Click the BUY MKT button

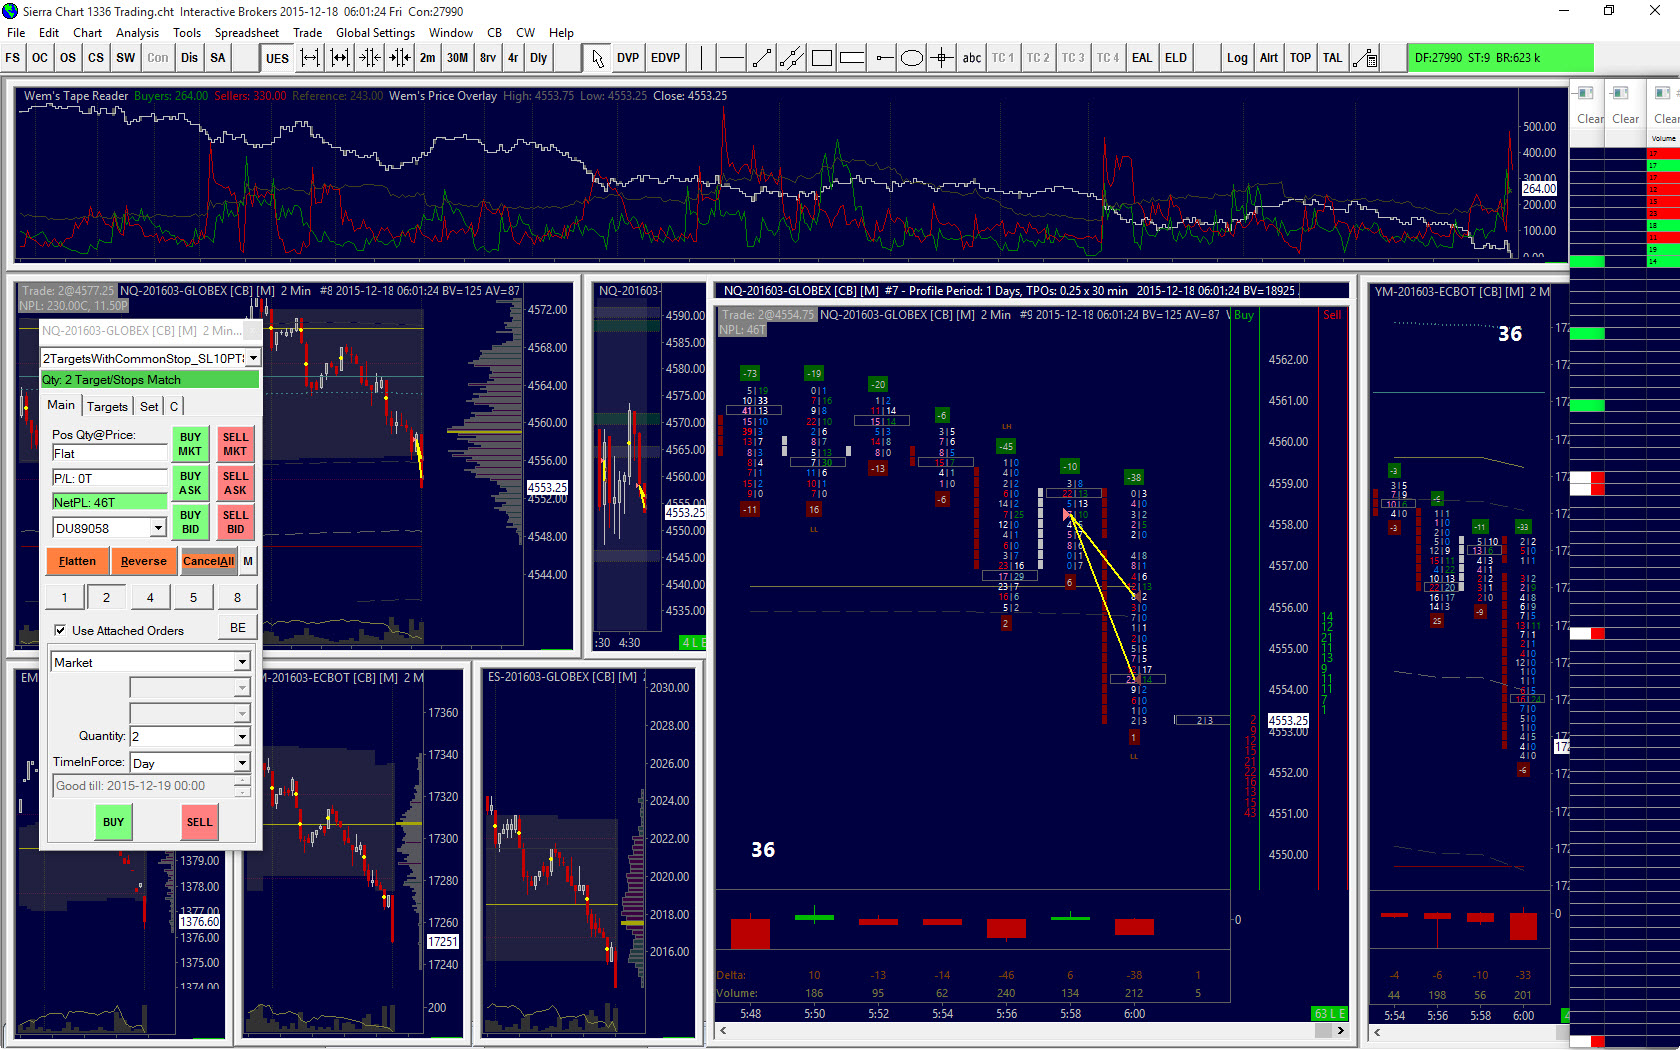(190, 444)
